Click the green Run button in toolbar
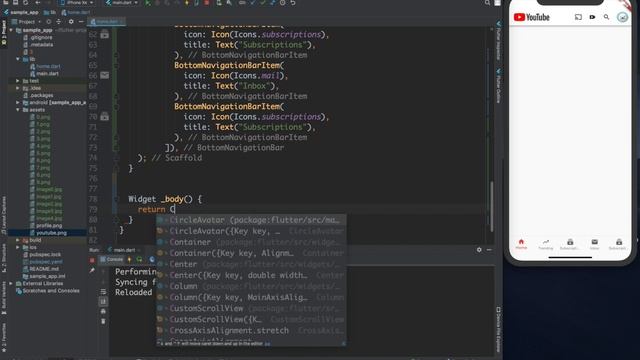The width and height of the screenshot is (640, 360). (x=148, y=3)
